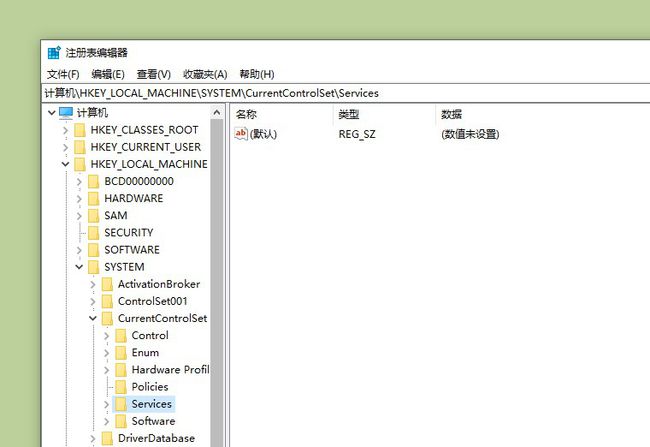Expand the Hardware Profiles key
650x447 pixels.
point(107,370)
